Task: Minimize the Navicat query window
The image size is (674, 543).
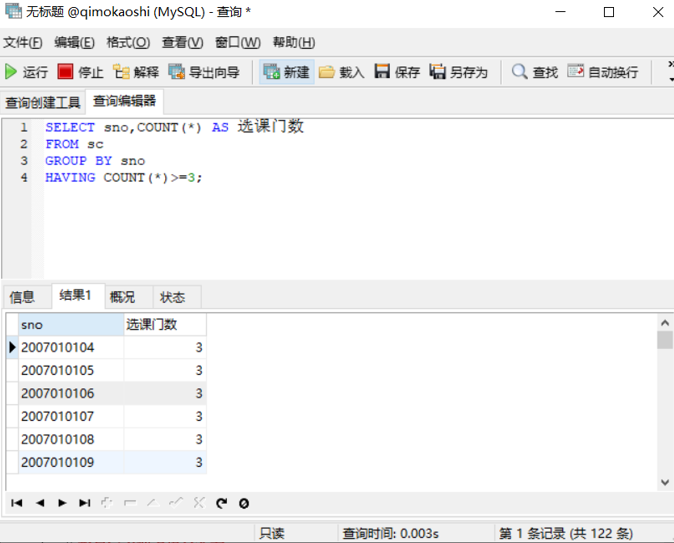Action: [560, 12]
